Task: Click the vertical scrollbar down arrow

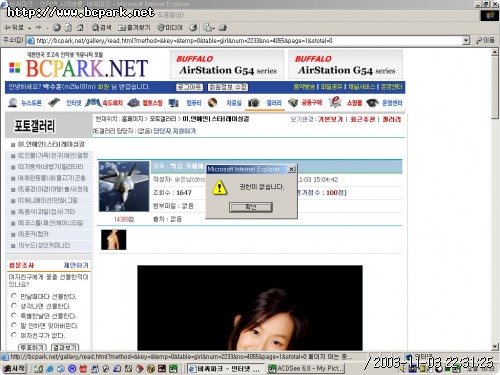Action: pos(495,347)
